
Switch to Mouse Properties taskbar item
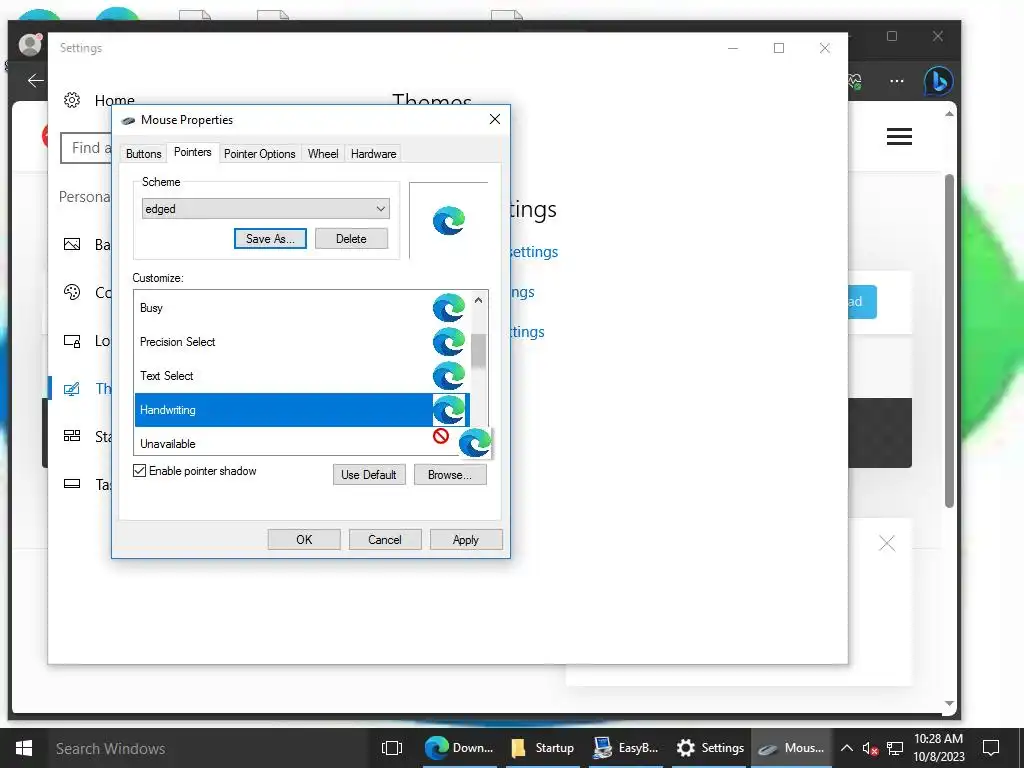click(792, 748)
